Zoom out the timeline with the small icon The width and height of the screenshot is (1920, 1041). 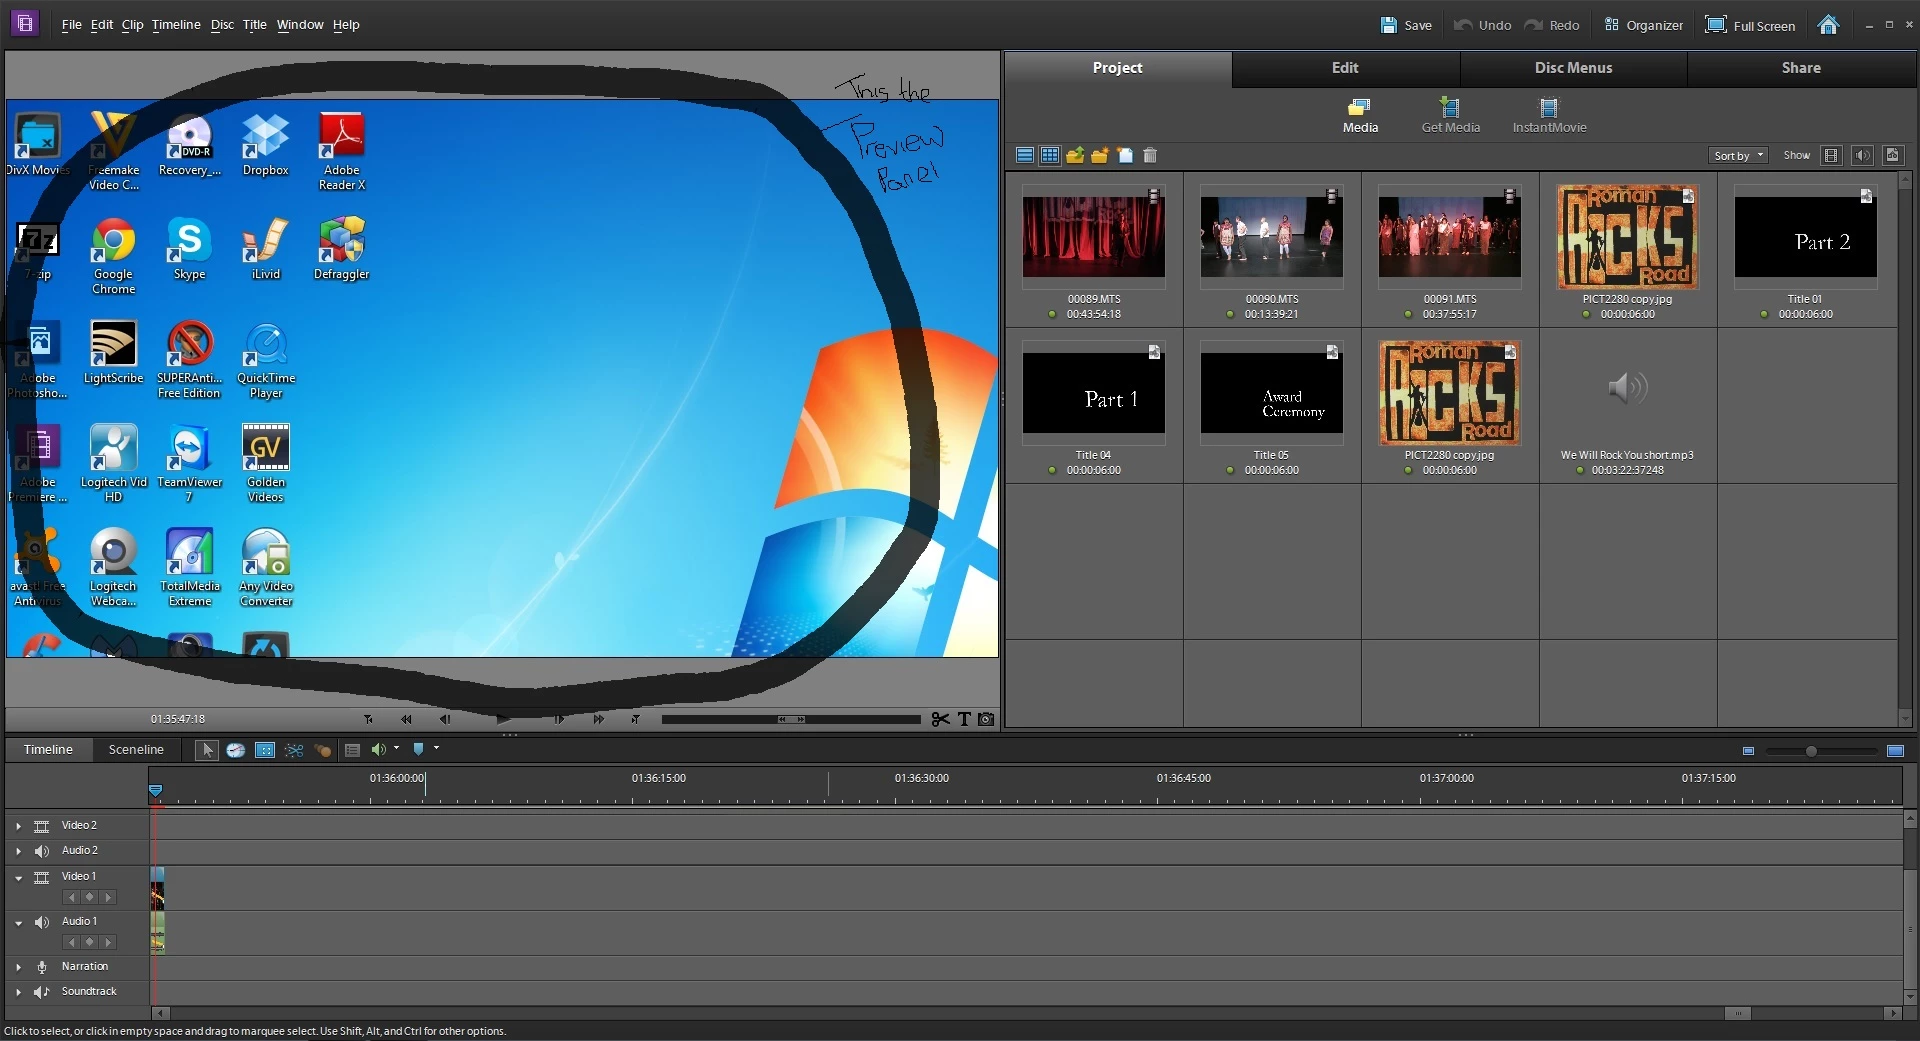1748,751
